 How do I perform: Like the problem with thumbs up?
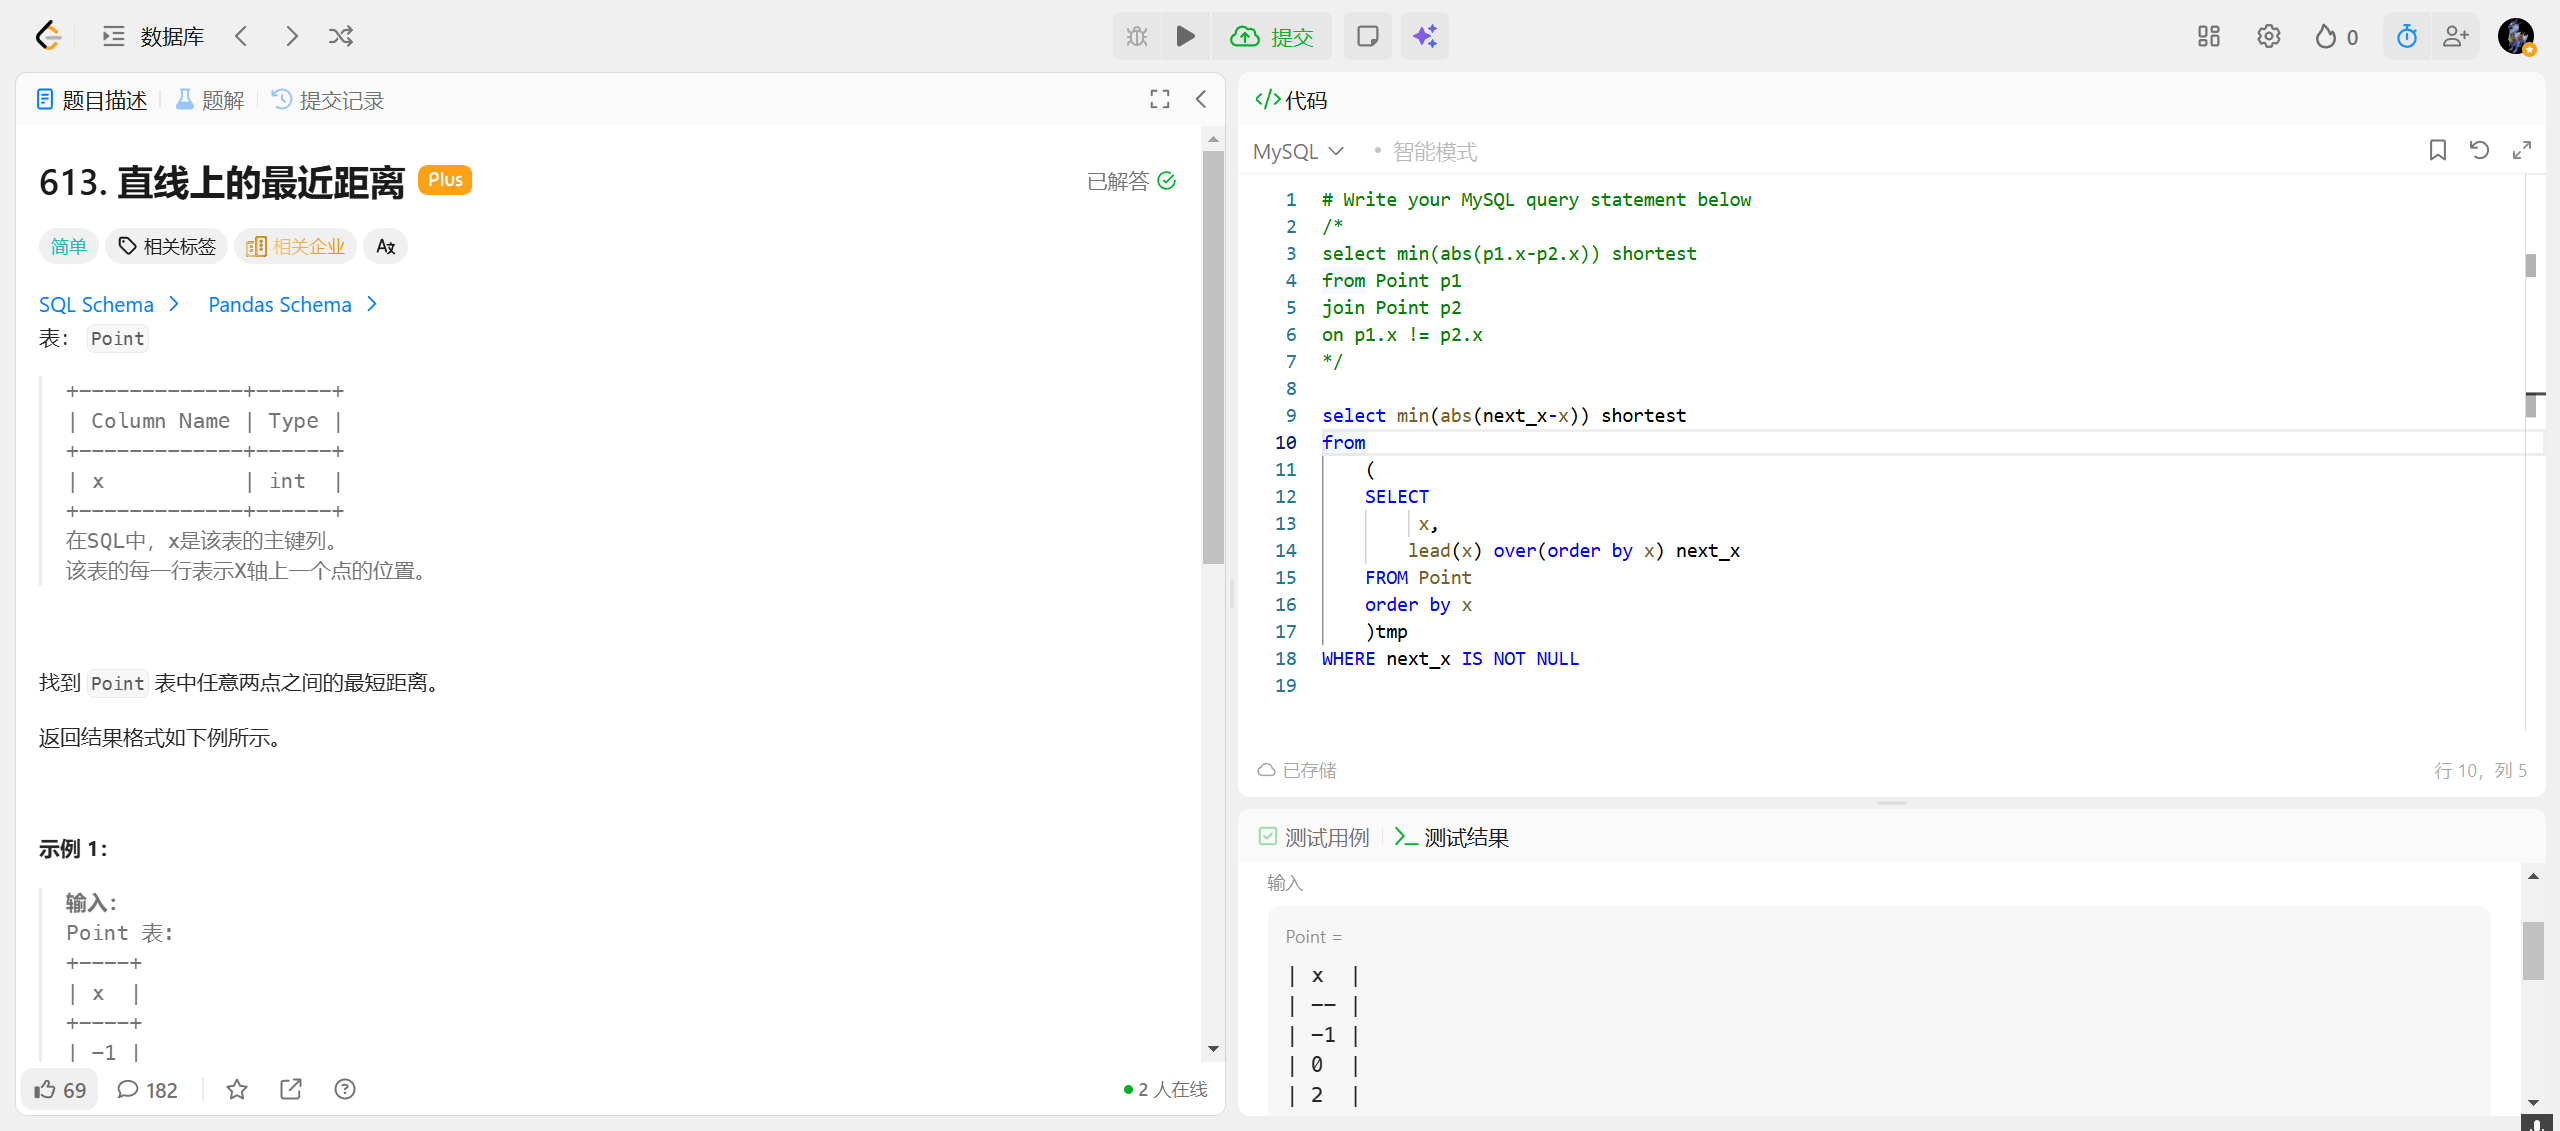pos(60,1089)
